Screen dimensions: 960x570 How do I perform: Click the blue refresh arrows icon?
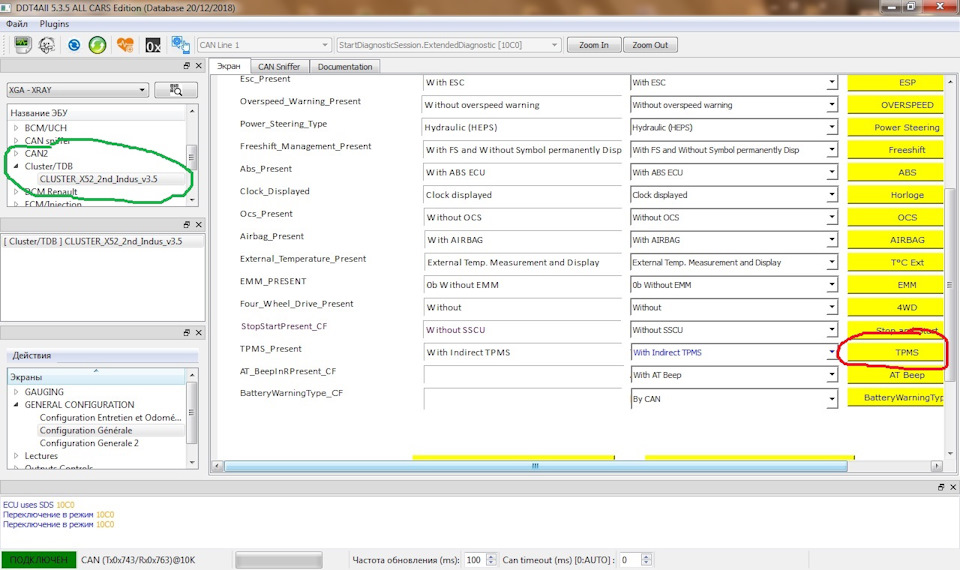coord(74,45)
